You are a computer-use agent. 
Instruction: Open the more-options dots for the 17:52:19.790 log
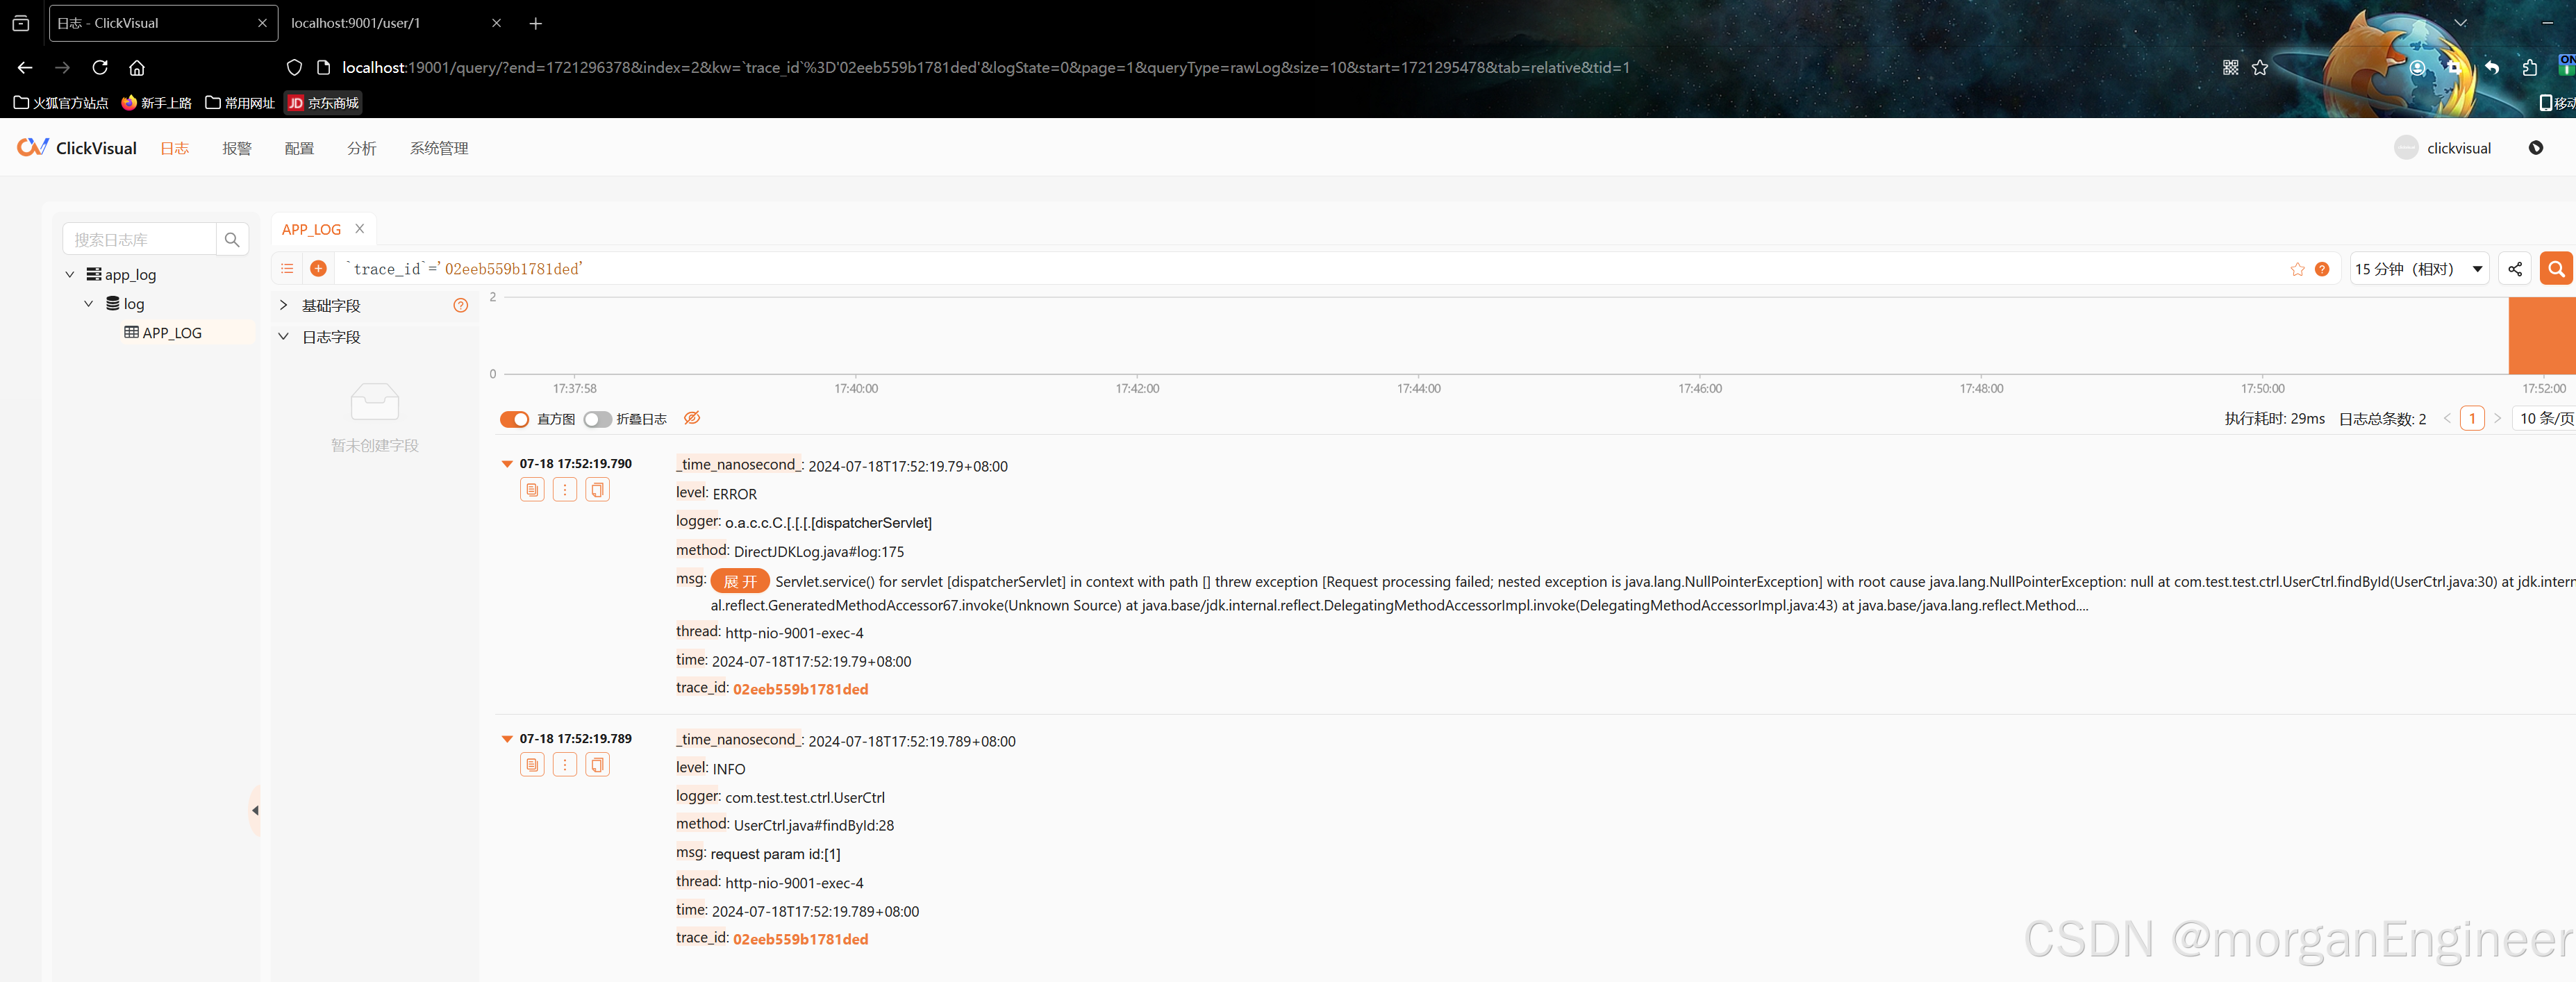[565, 490]
